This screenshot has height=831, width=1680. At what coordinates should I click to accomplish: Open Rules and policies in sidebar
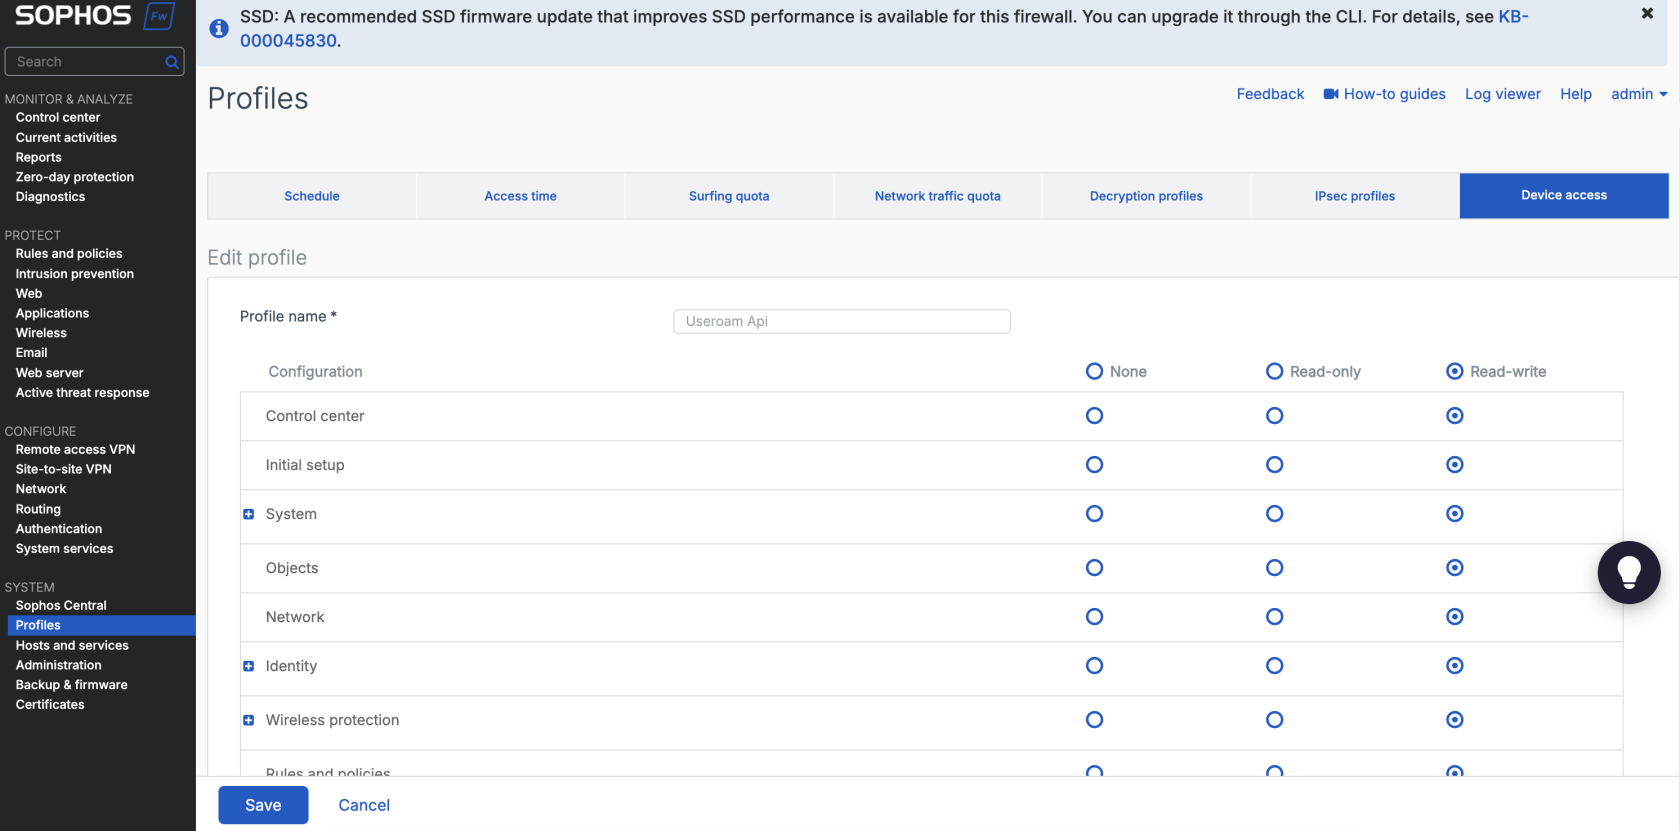[69, 254]
